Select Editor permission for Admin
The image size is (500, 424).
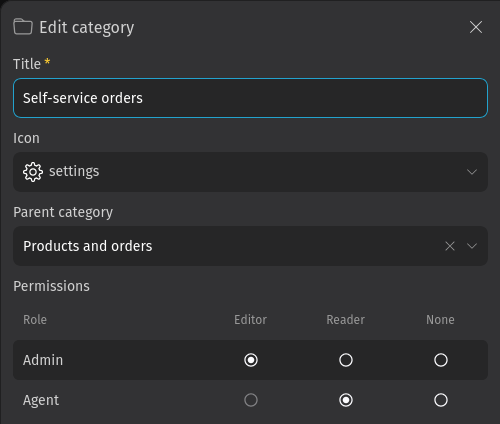tap(251, 360)
